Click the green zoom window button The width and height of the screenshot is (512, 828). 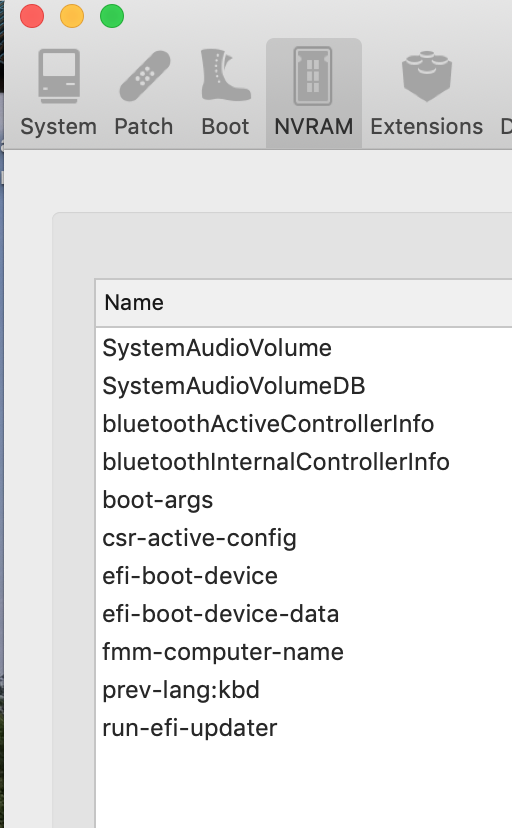tap(112, 16)
